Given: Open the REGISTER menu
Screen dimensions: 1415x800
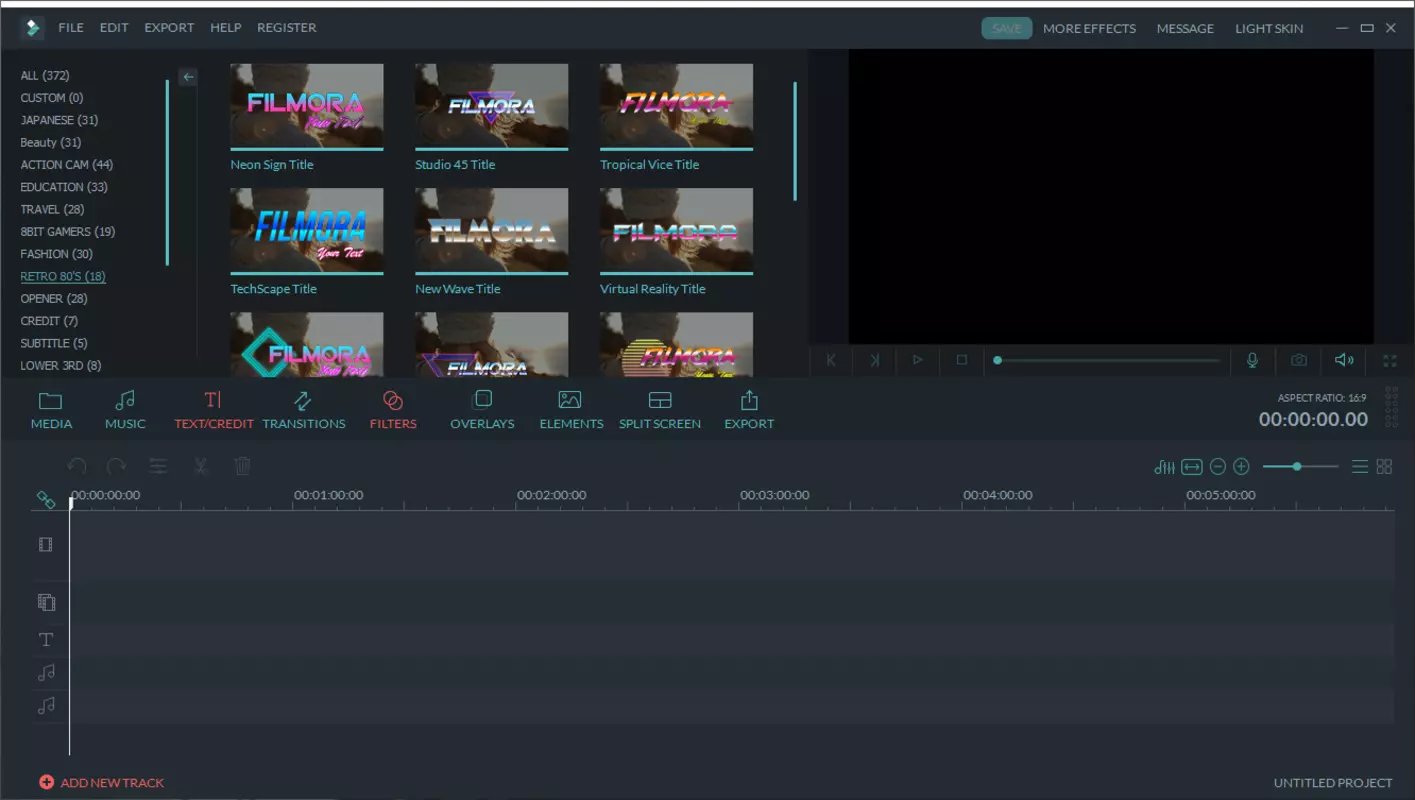Looking at the screenshot, I should pos(286,28).
